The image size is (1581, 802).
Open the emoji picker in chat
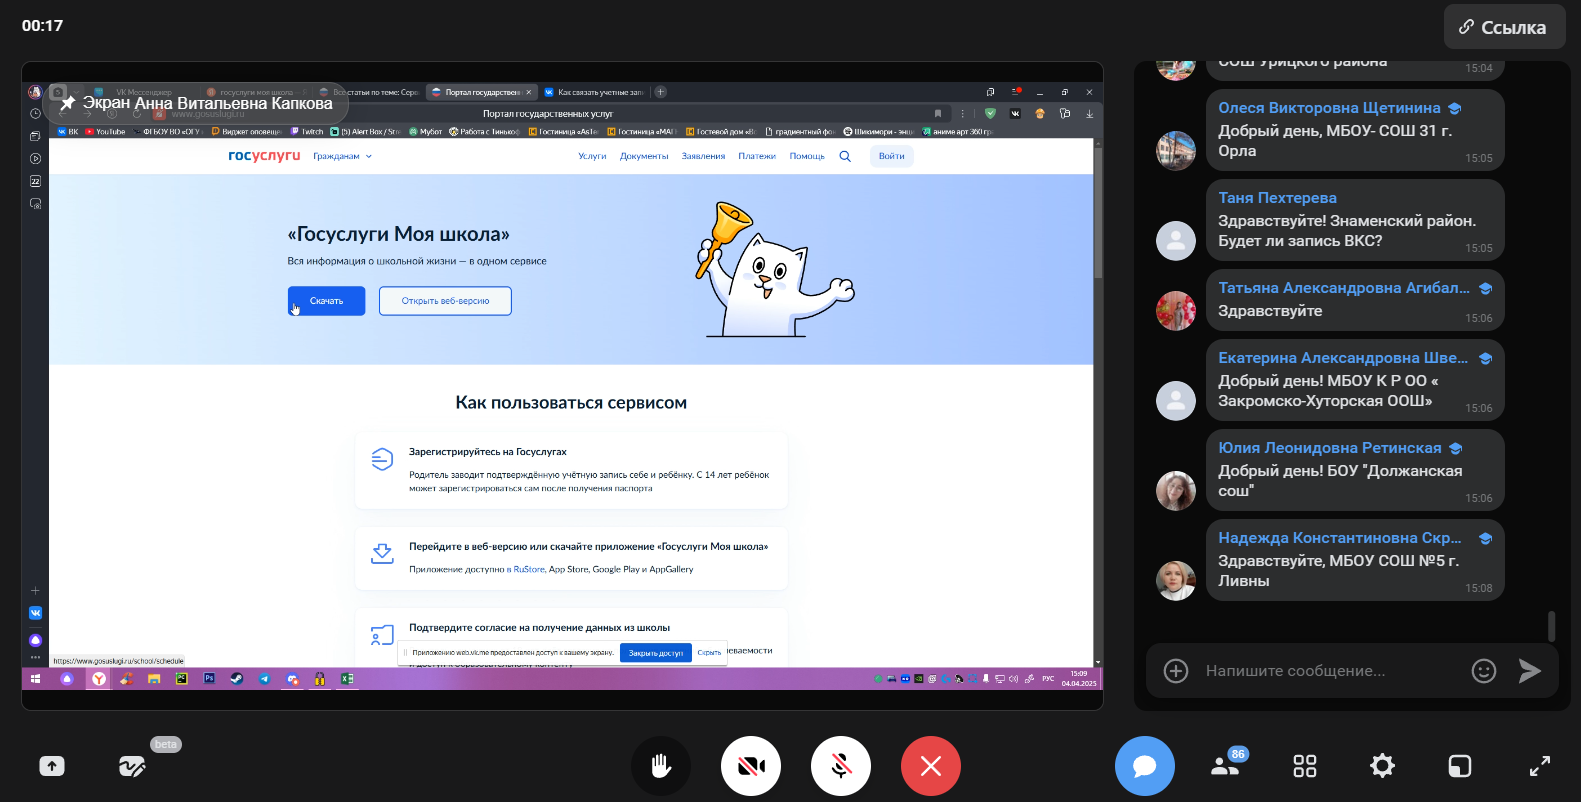coord(1483,671)
